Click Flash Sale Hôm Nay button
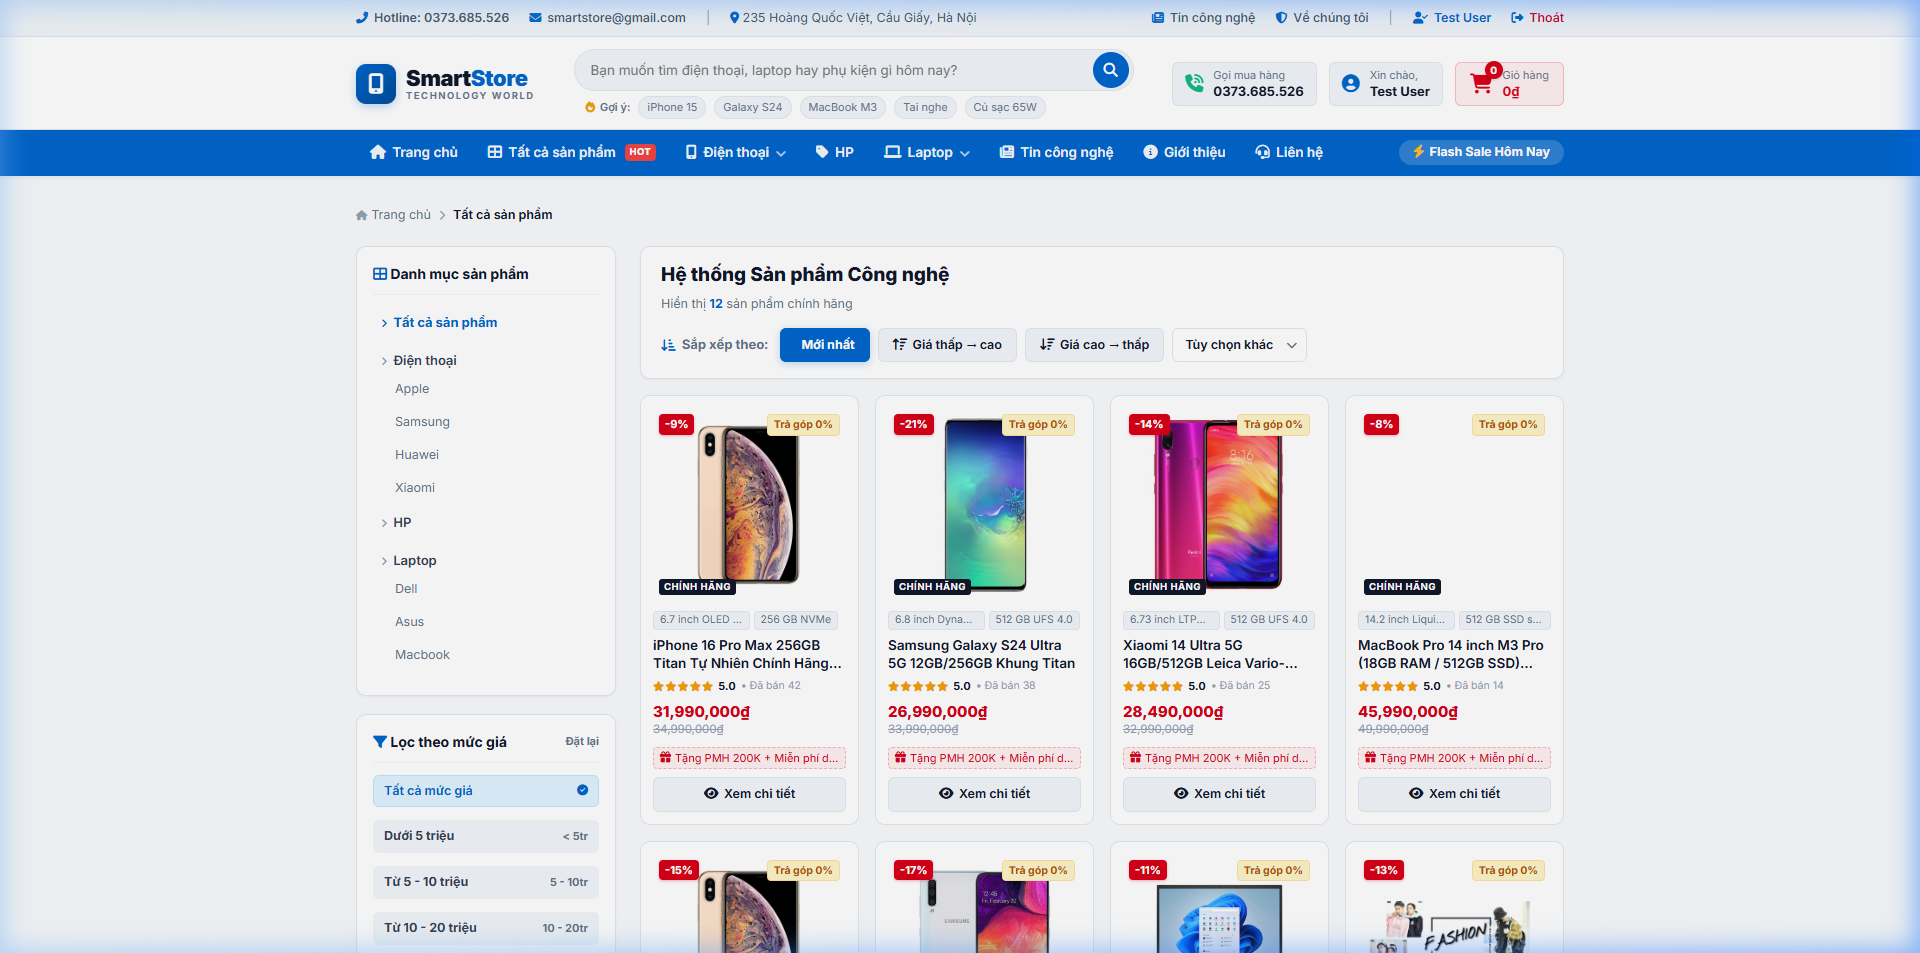Screen dimensions: 1920x953 pos(1481,152)
